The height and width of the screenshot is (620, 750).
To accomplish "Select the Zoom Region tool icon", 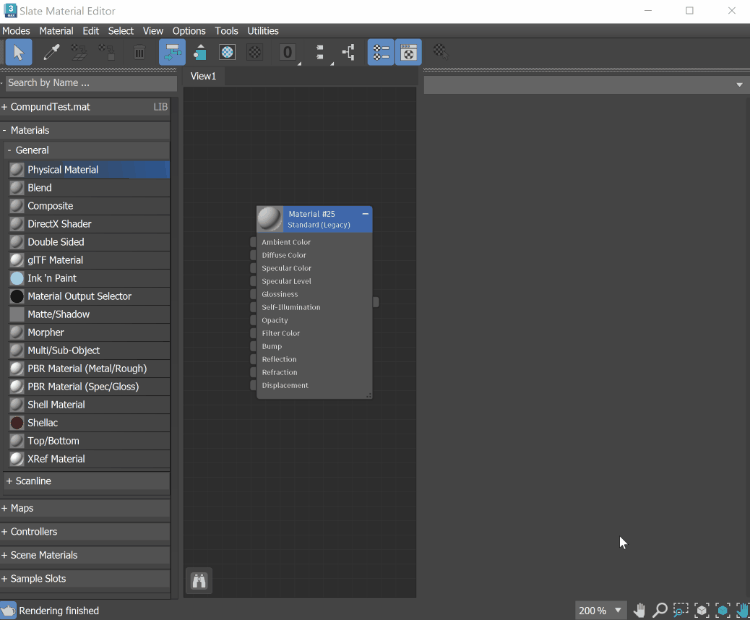I will (681, 610).
